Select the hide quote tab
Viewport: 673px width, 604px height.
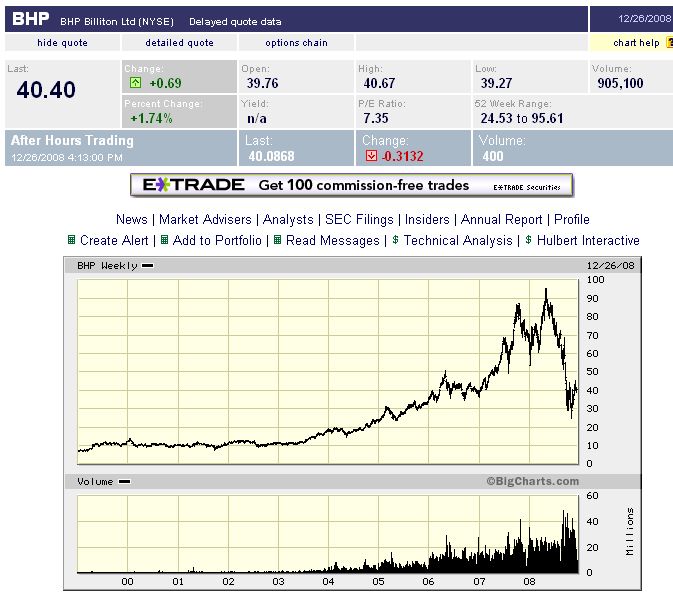point(62,42)
